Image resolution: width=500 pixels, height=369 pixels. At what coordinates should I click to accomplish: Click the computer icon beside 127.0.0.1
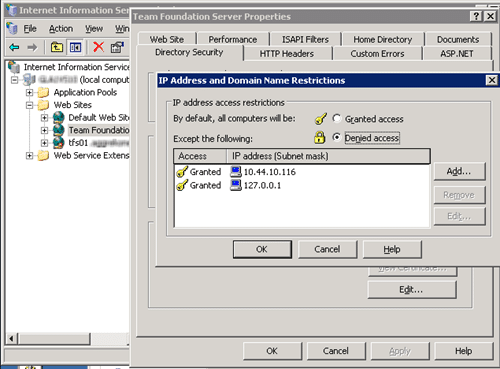click(x=236, y=185)
